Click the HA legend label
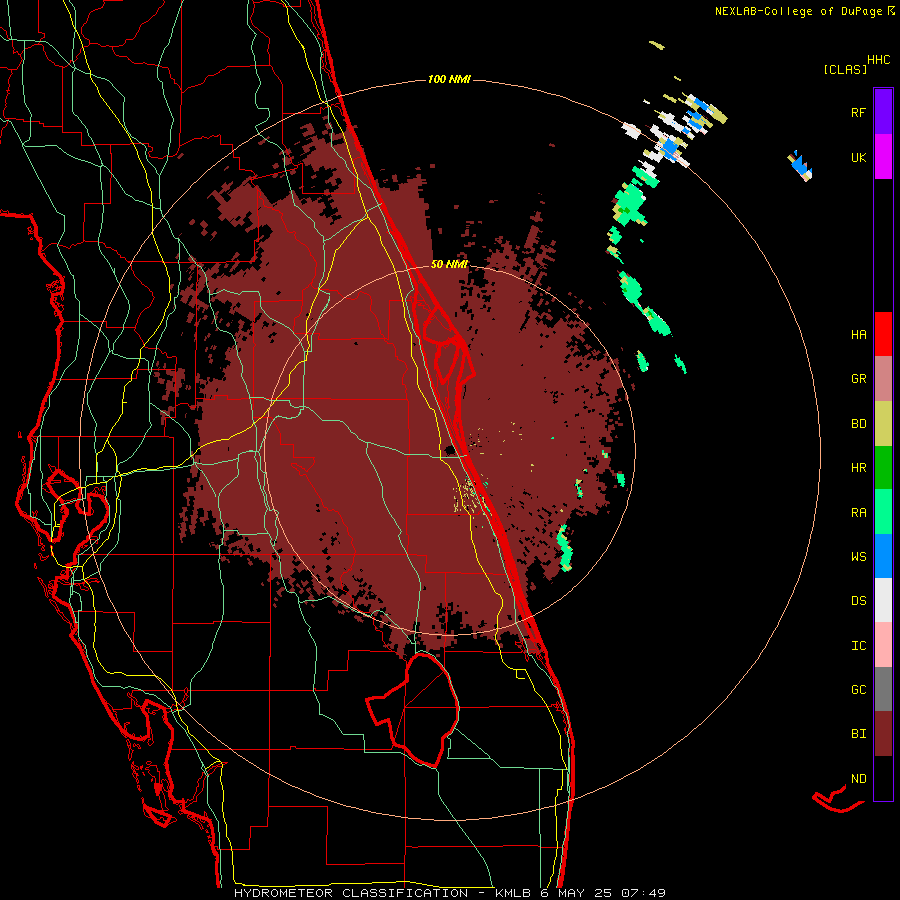 click(x=858, y=335)
